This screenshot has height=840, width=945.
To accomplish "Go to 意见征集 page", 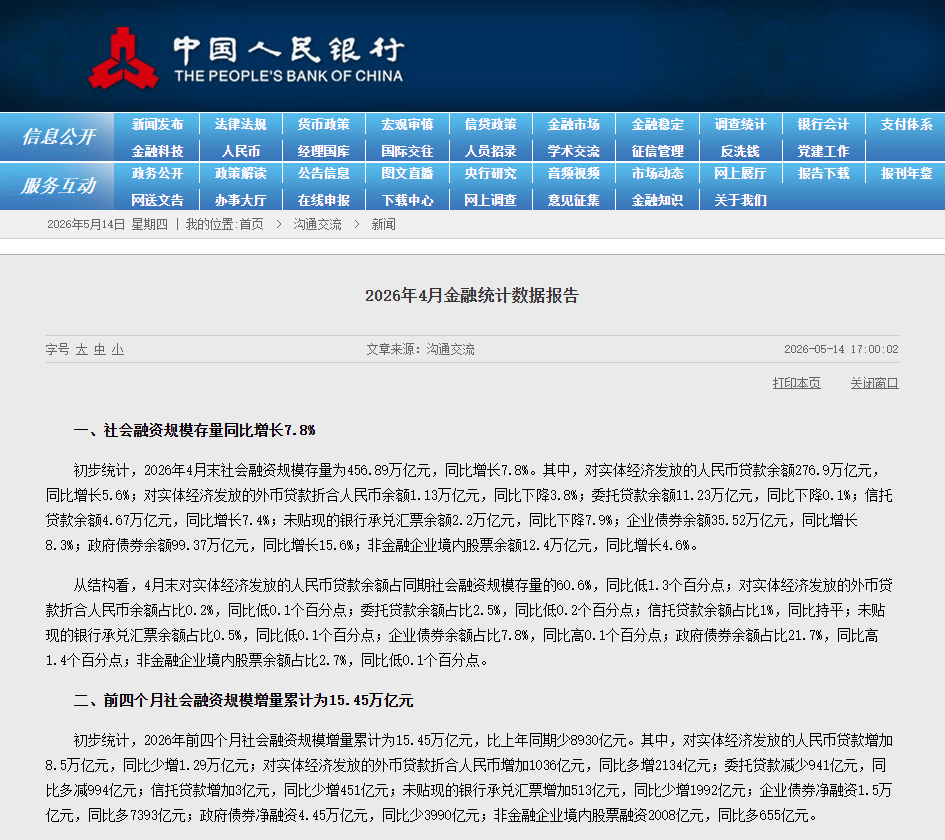I will pos(574,199).
